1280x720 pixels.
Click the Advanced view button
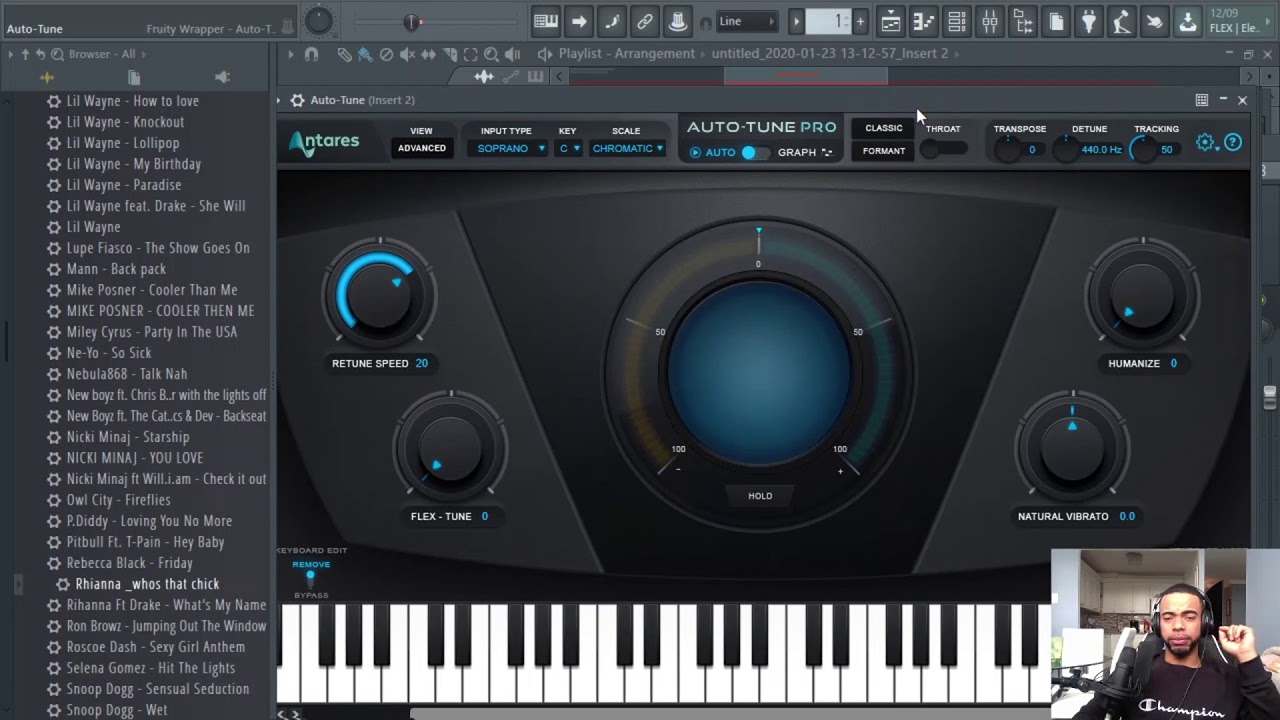(422, 148)
